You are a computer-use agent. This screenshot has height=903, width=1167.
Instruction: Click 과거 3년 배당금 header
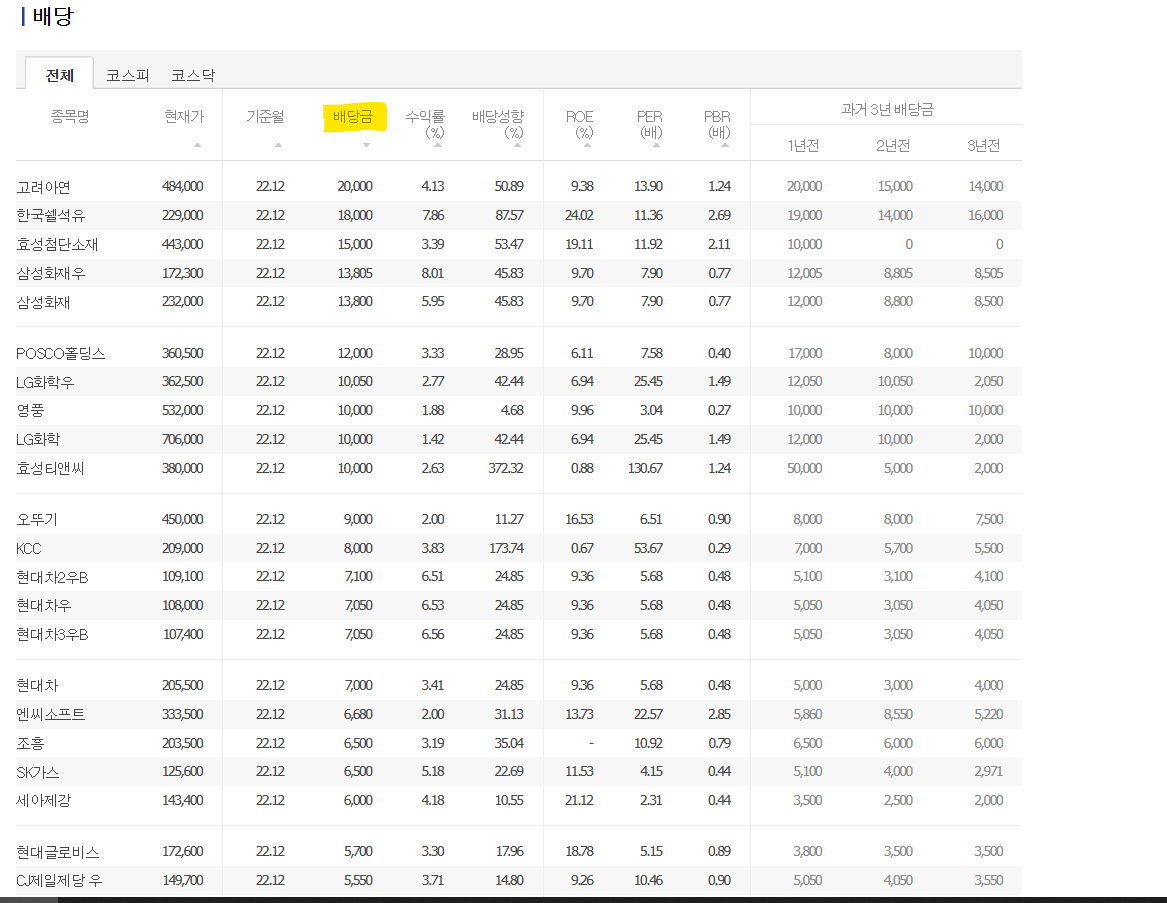pos(887,109)
